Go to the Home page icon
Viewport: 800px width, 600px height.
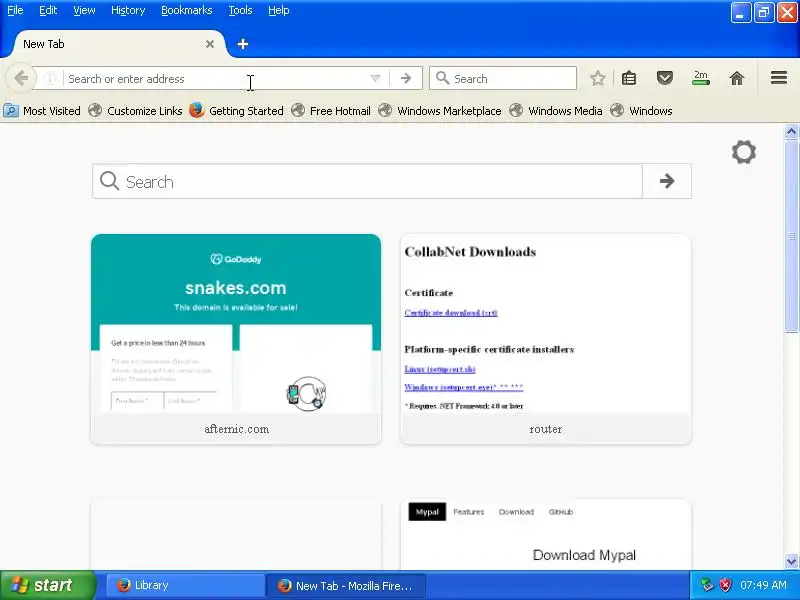click(737, 79)
